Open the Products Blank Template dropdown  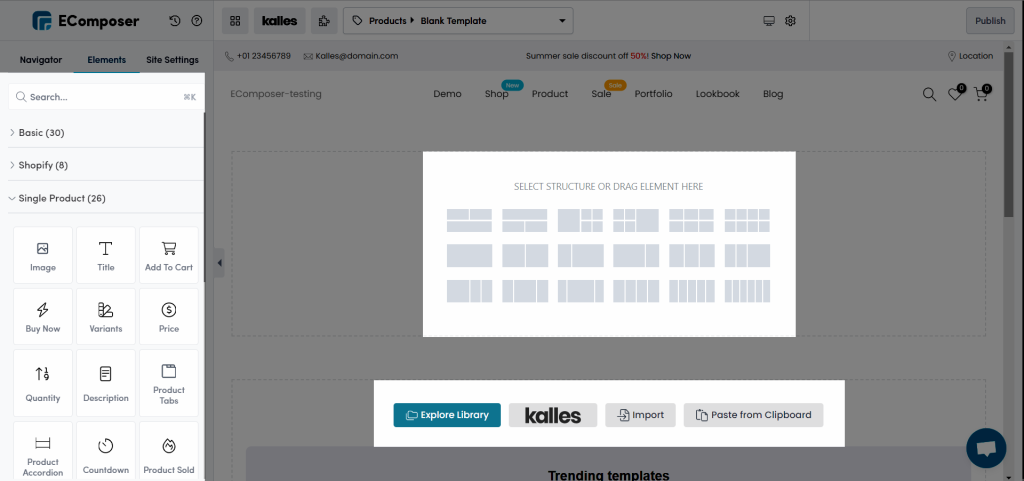click(458, 21)
